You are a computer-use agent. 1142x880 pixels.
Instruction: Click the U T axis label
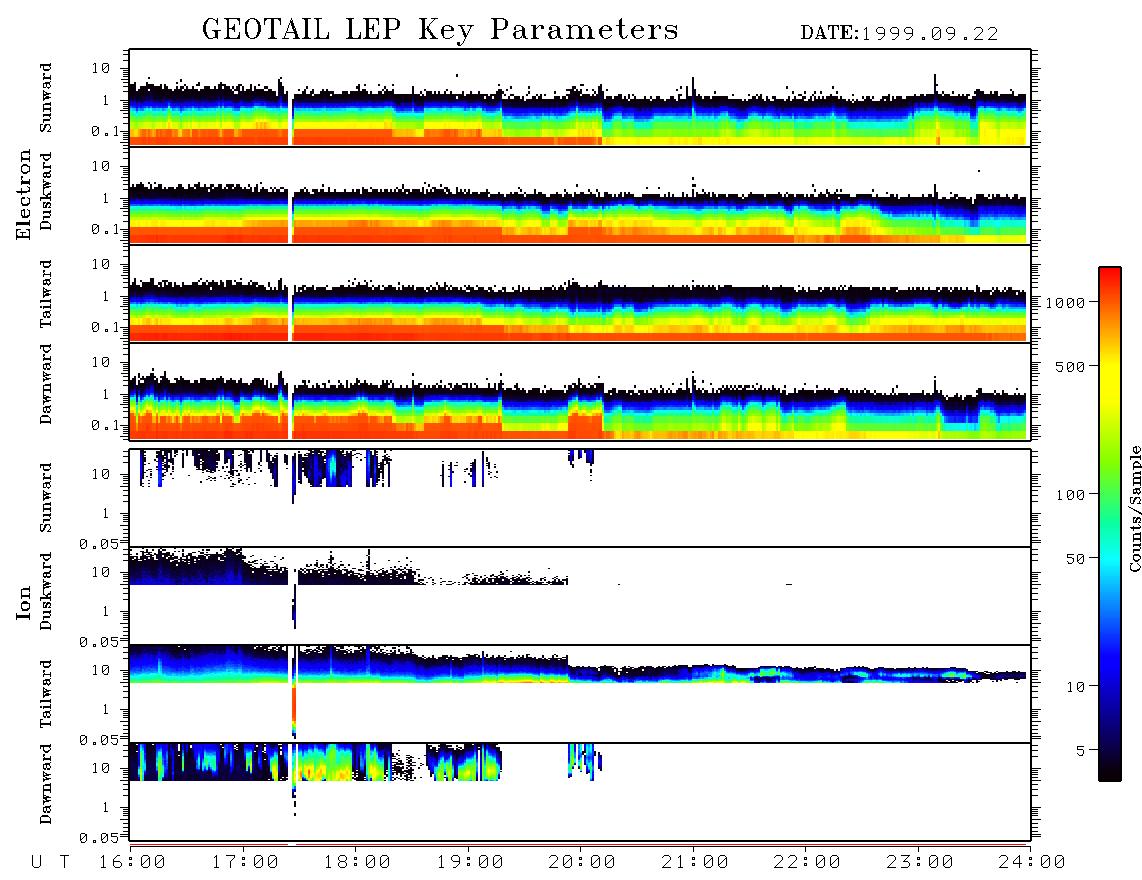click(x=50, y=863)
